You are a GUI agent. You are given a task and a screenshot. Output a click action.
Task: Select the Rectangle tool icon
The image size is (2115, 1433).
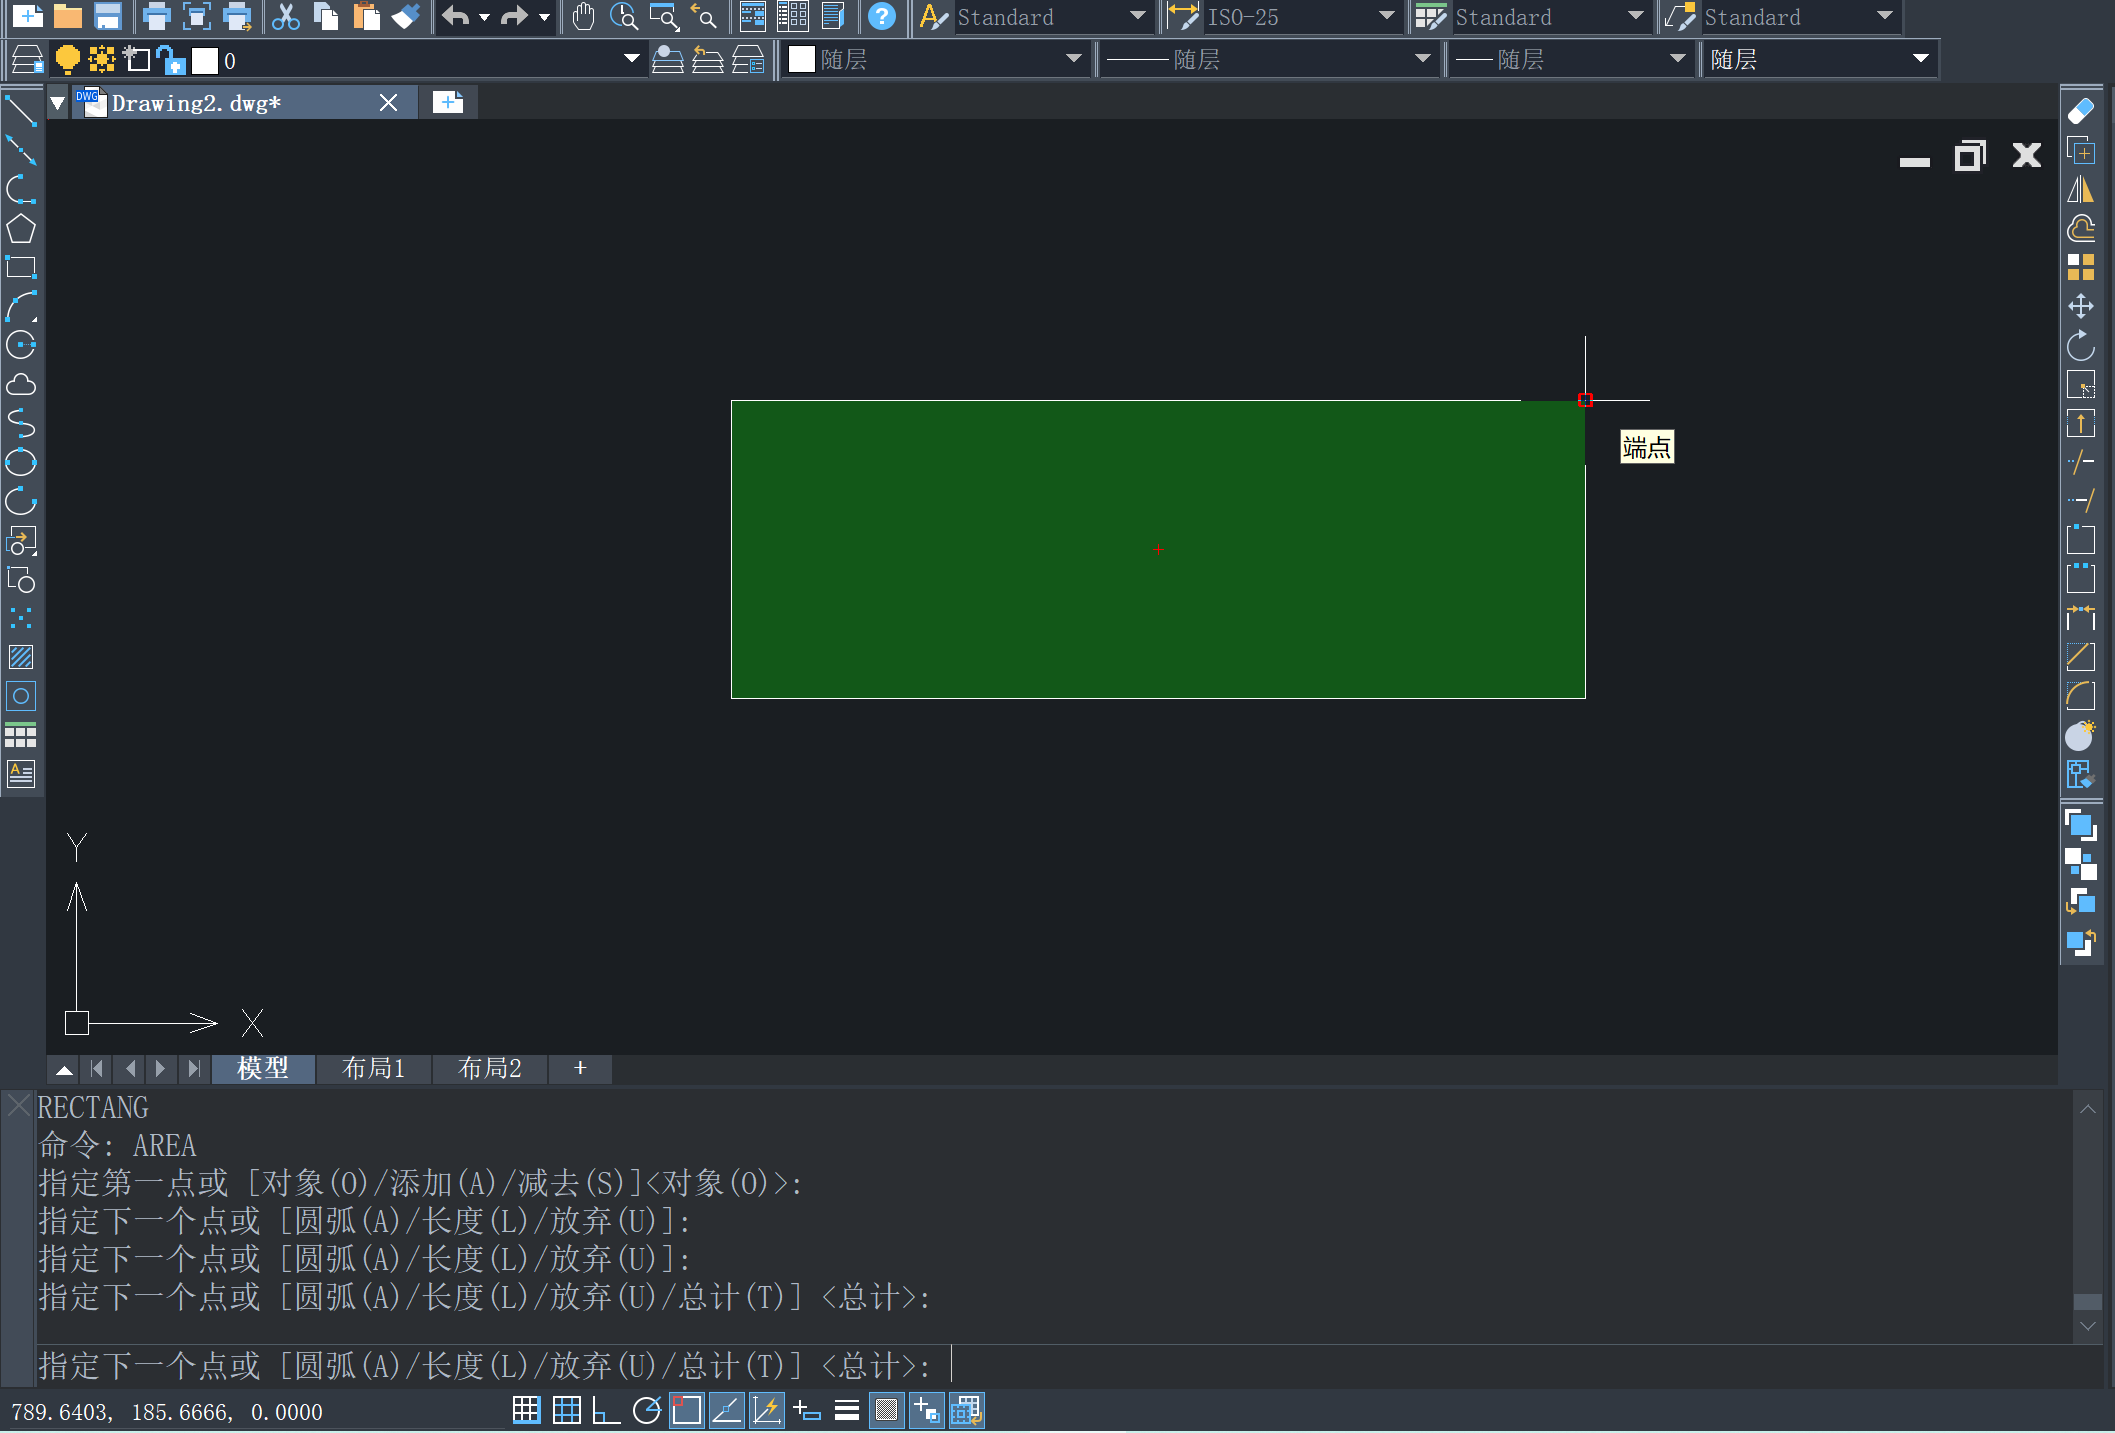pos(21,267)
